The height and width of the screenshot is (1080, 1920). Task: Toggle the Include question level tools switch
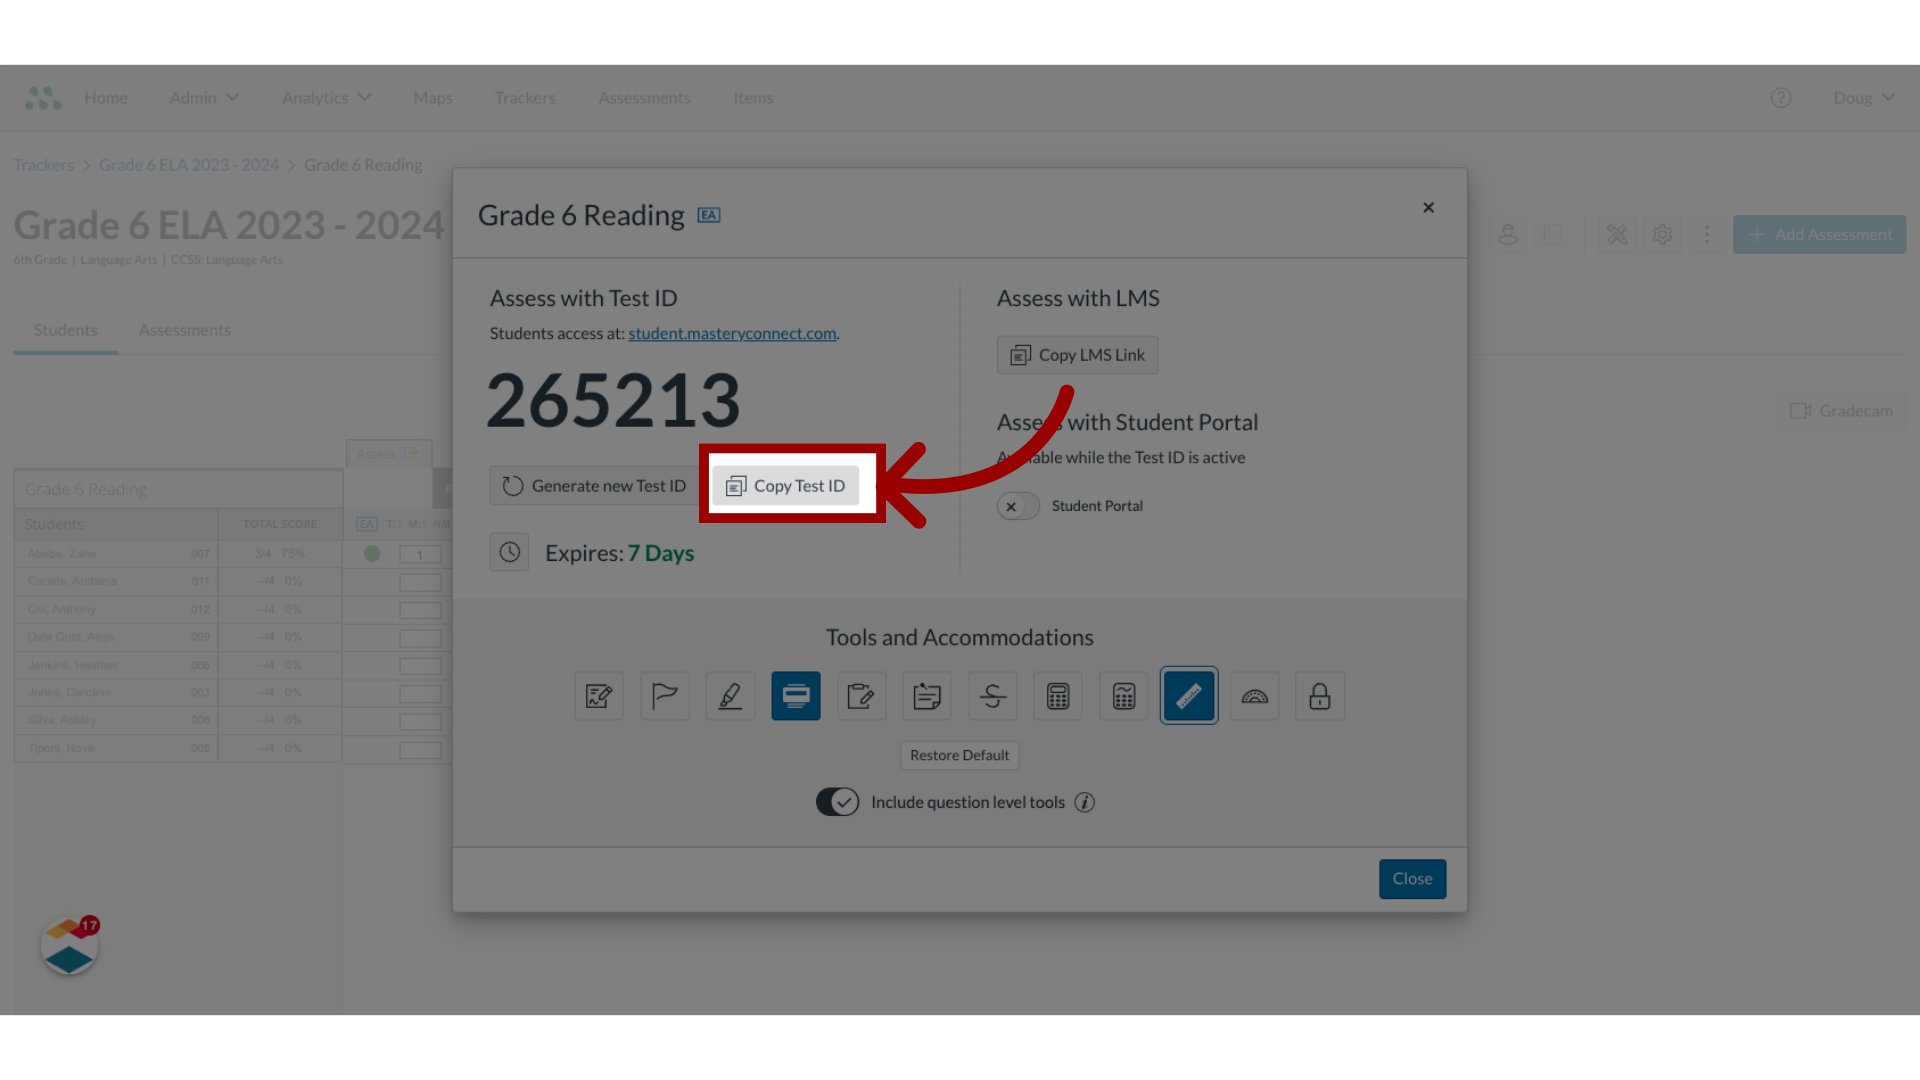(837, 802)
